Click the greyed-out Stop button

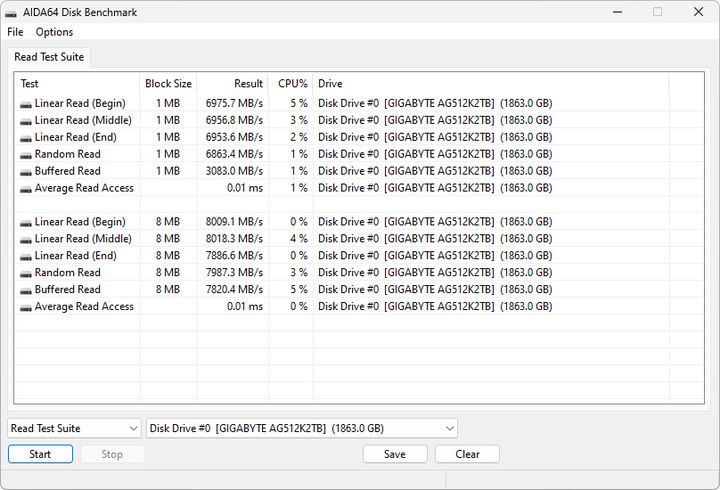112,454
